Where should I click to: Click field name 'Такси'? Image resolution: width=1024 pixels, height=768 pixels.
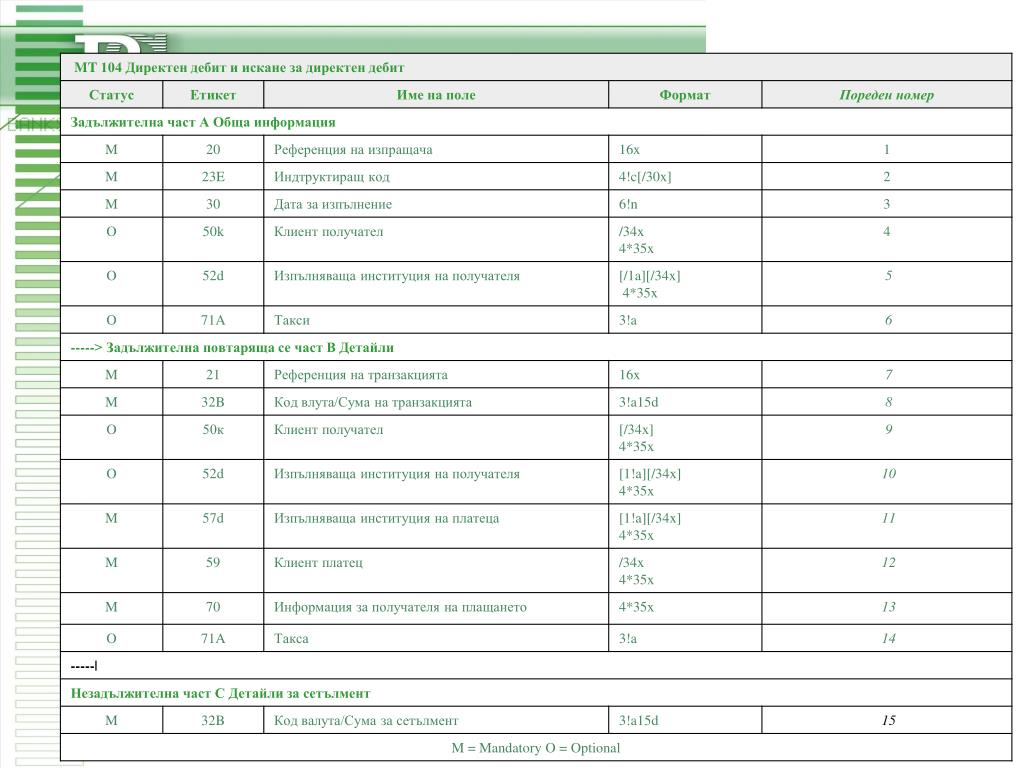click(291, 321)
